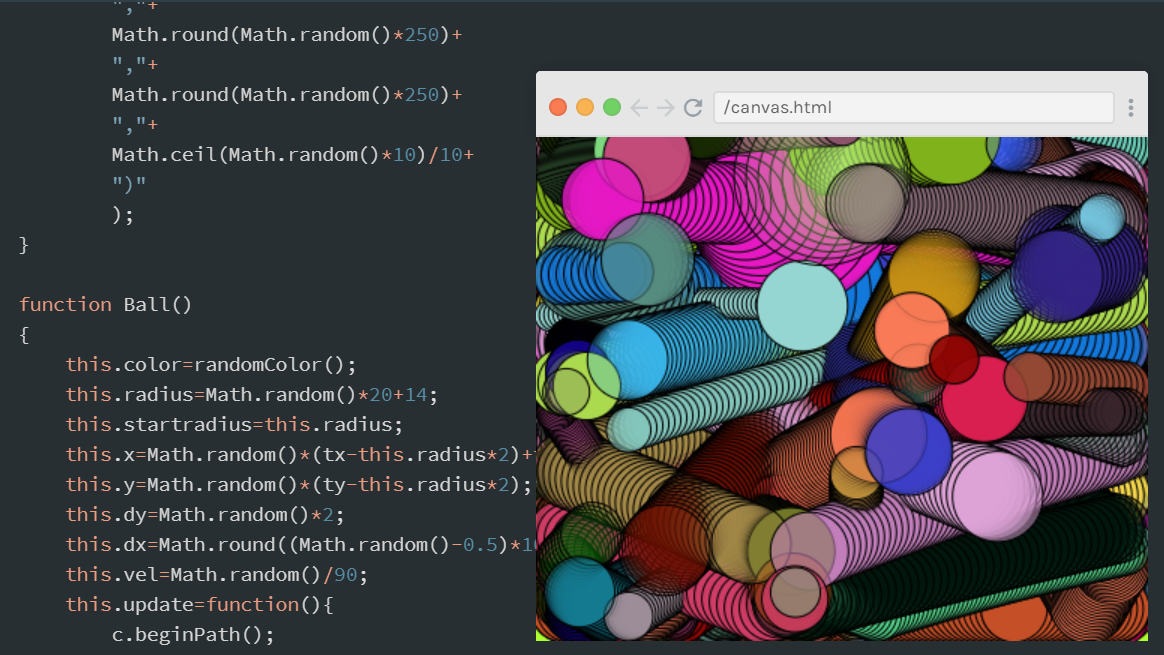Screen dimensions: 1164x655
Task: Click the /canvas.html address bar
Action: coord(913,107)
